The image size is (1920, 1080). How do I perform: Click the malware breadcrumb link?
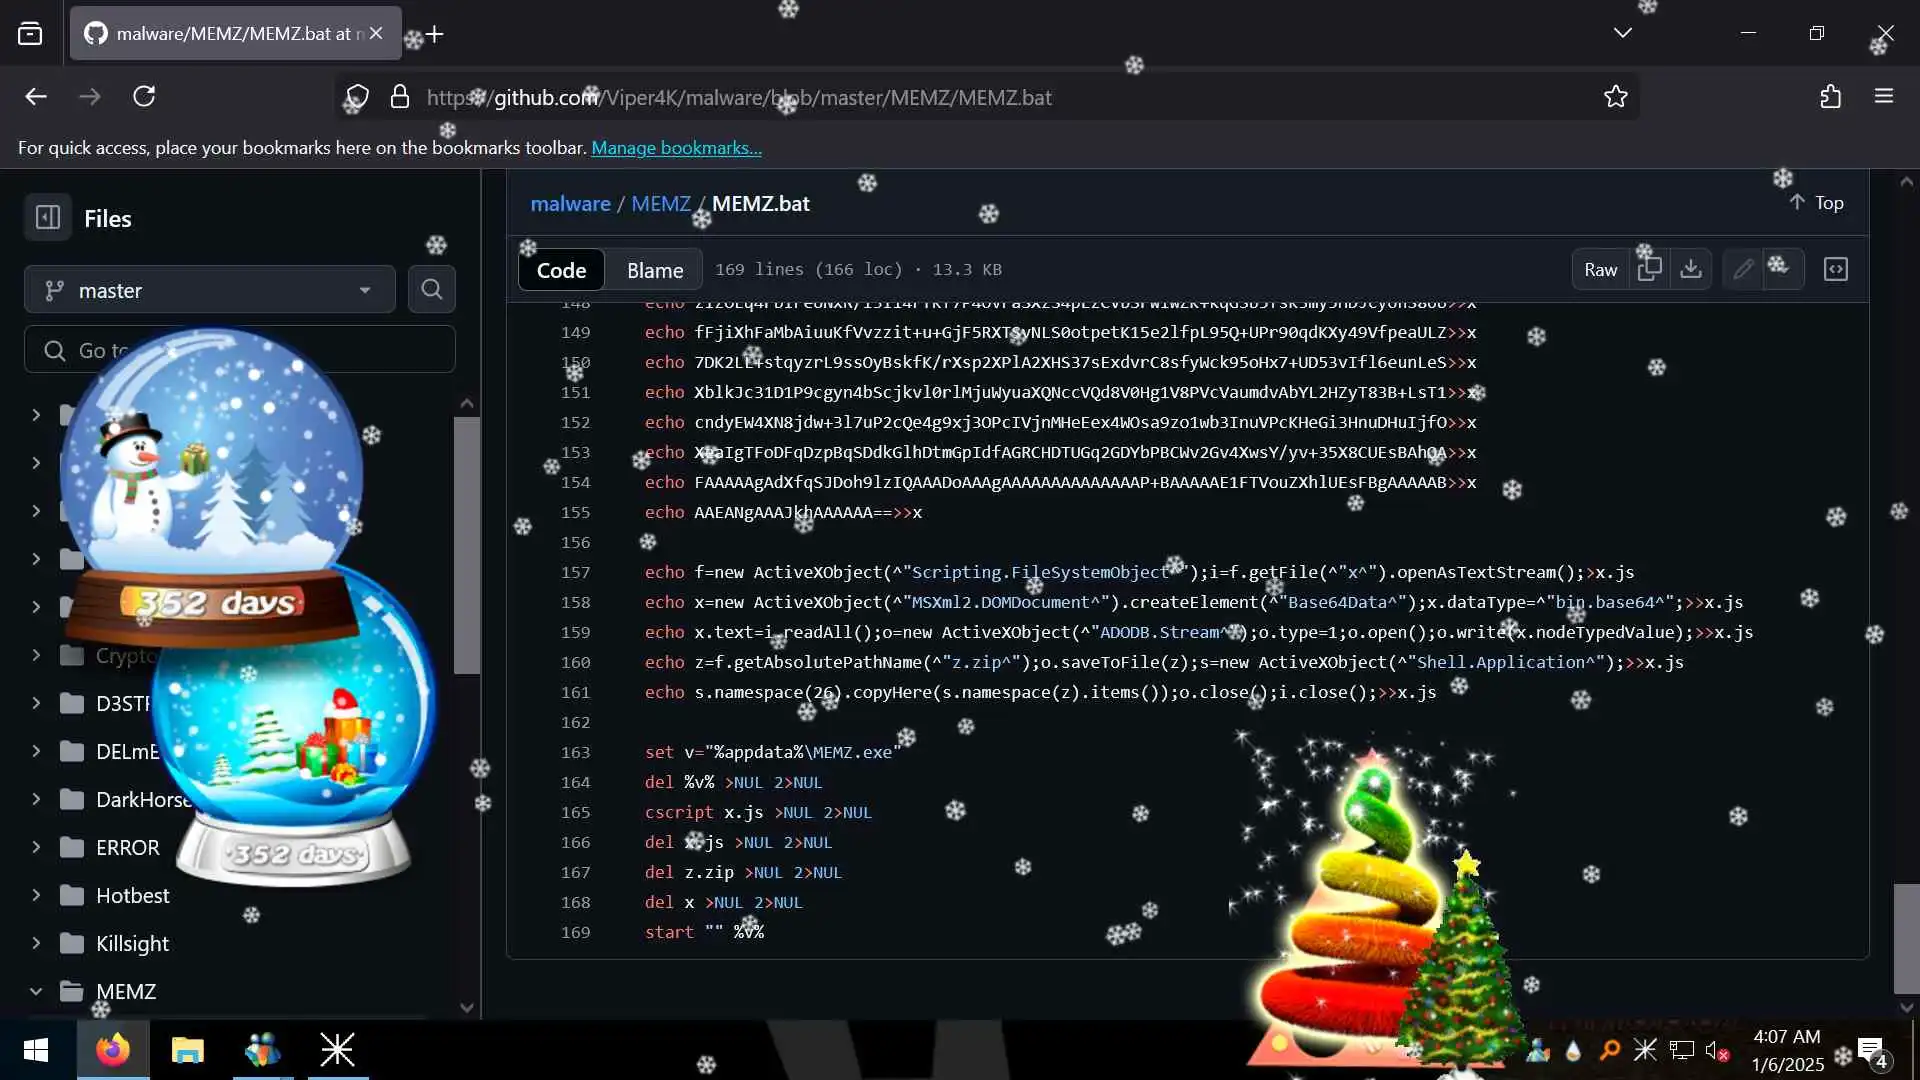point(570,204)
